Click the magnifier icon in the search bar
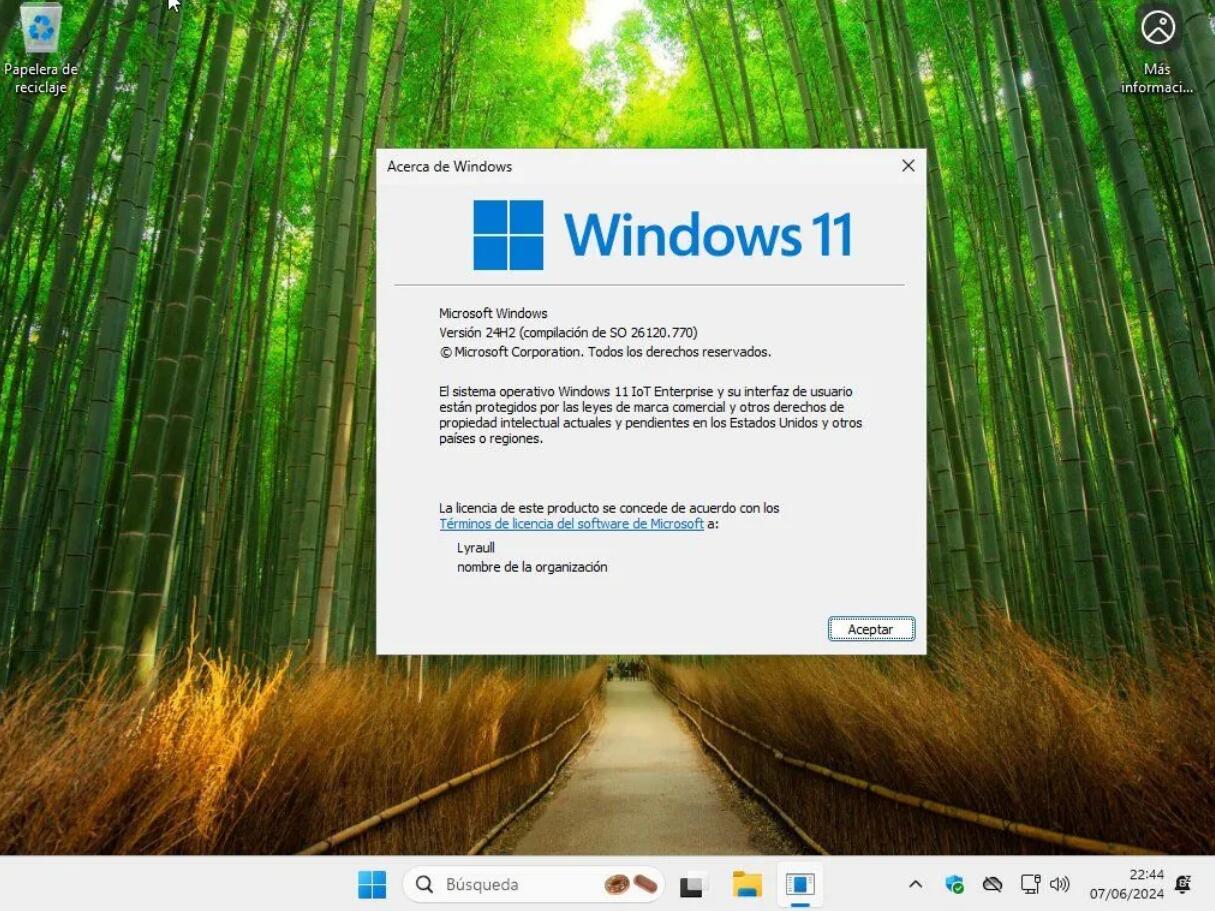Screen dimensions: 1215x911 tap(423, 884)
